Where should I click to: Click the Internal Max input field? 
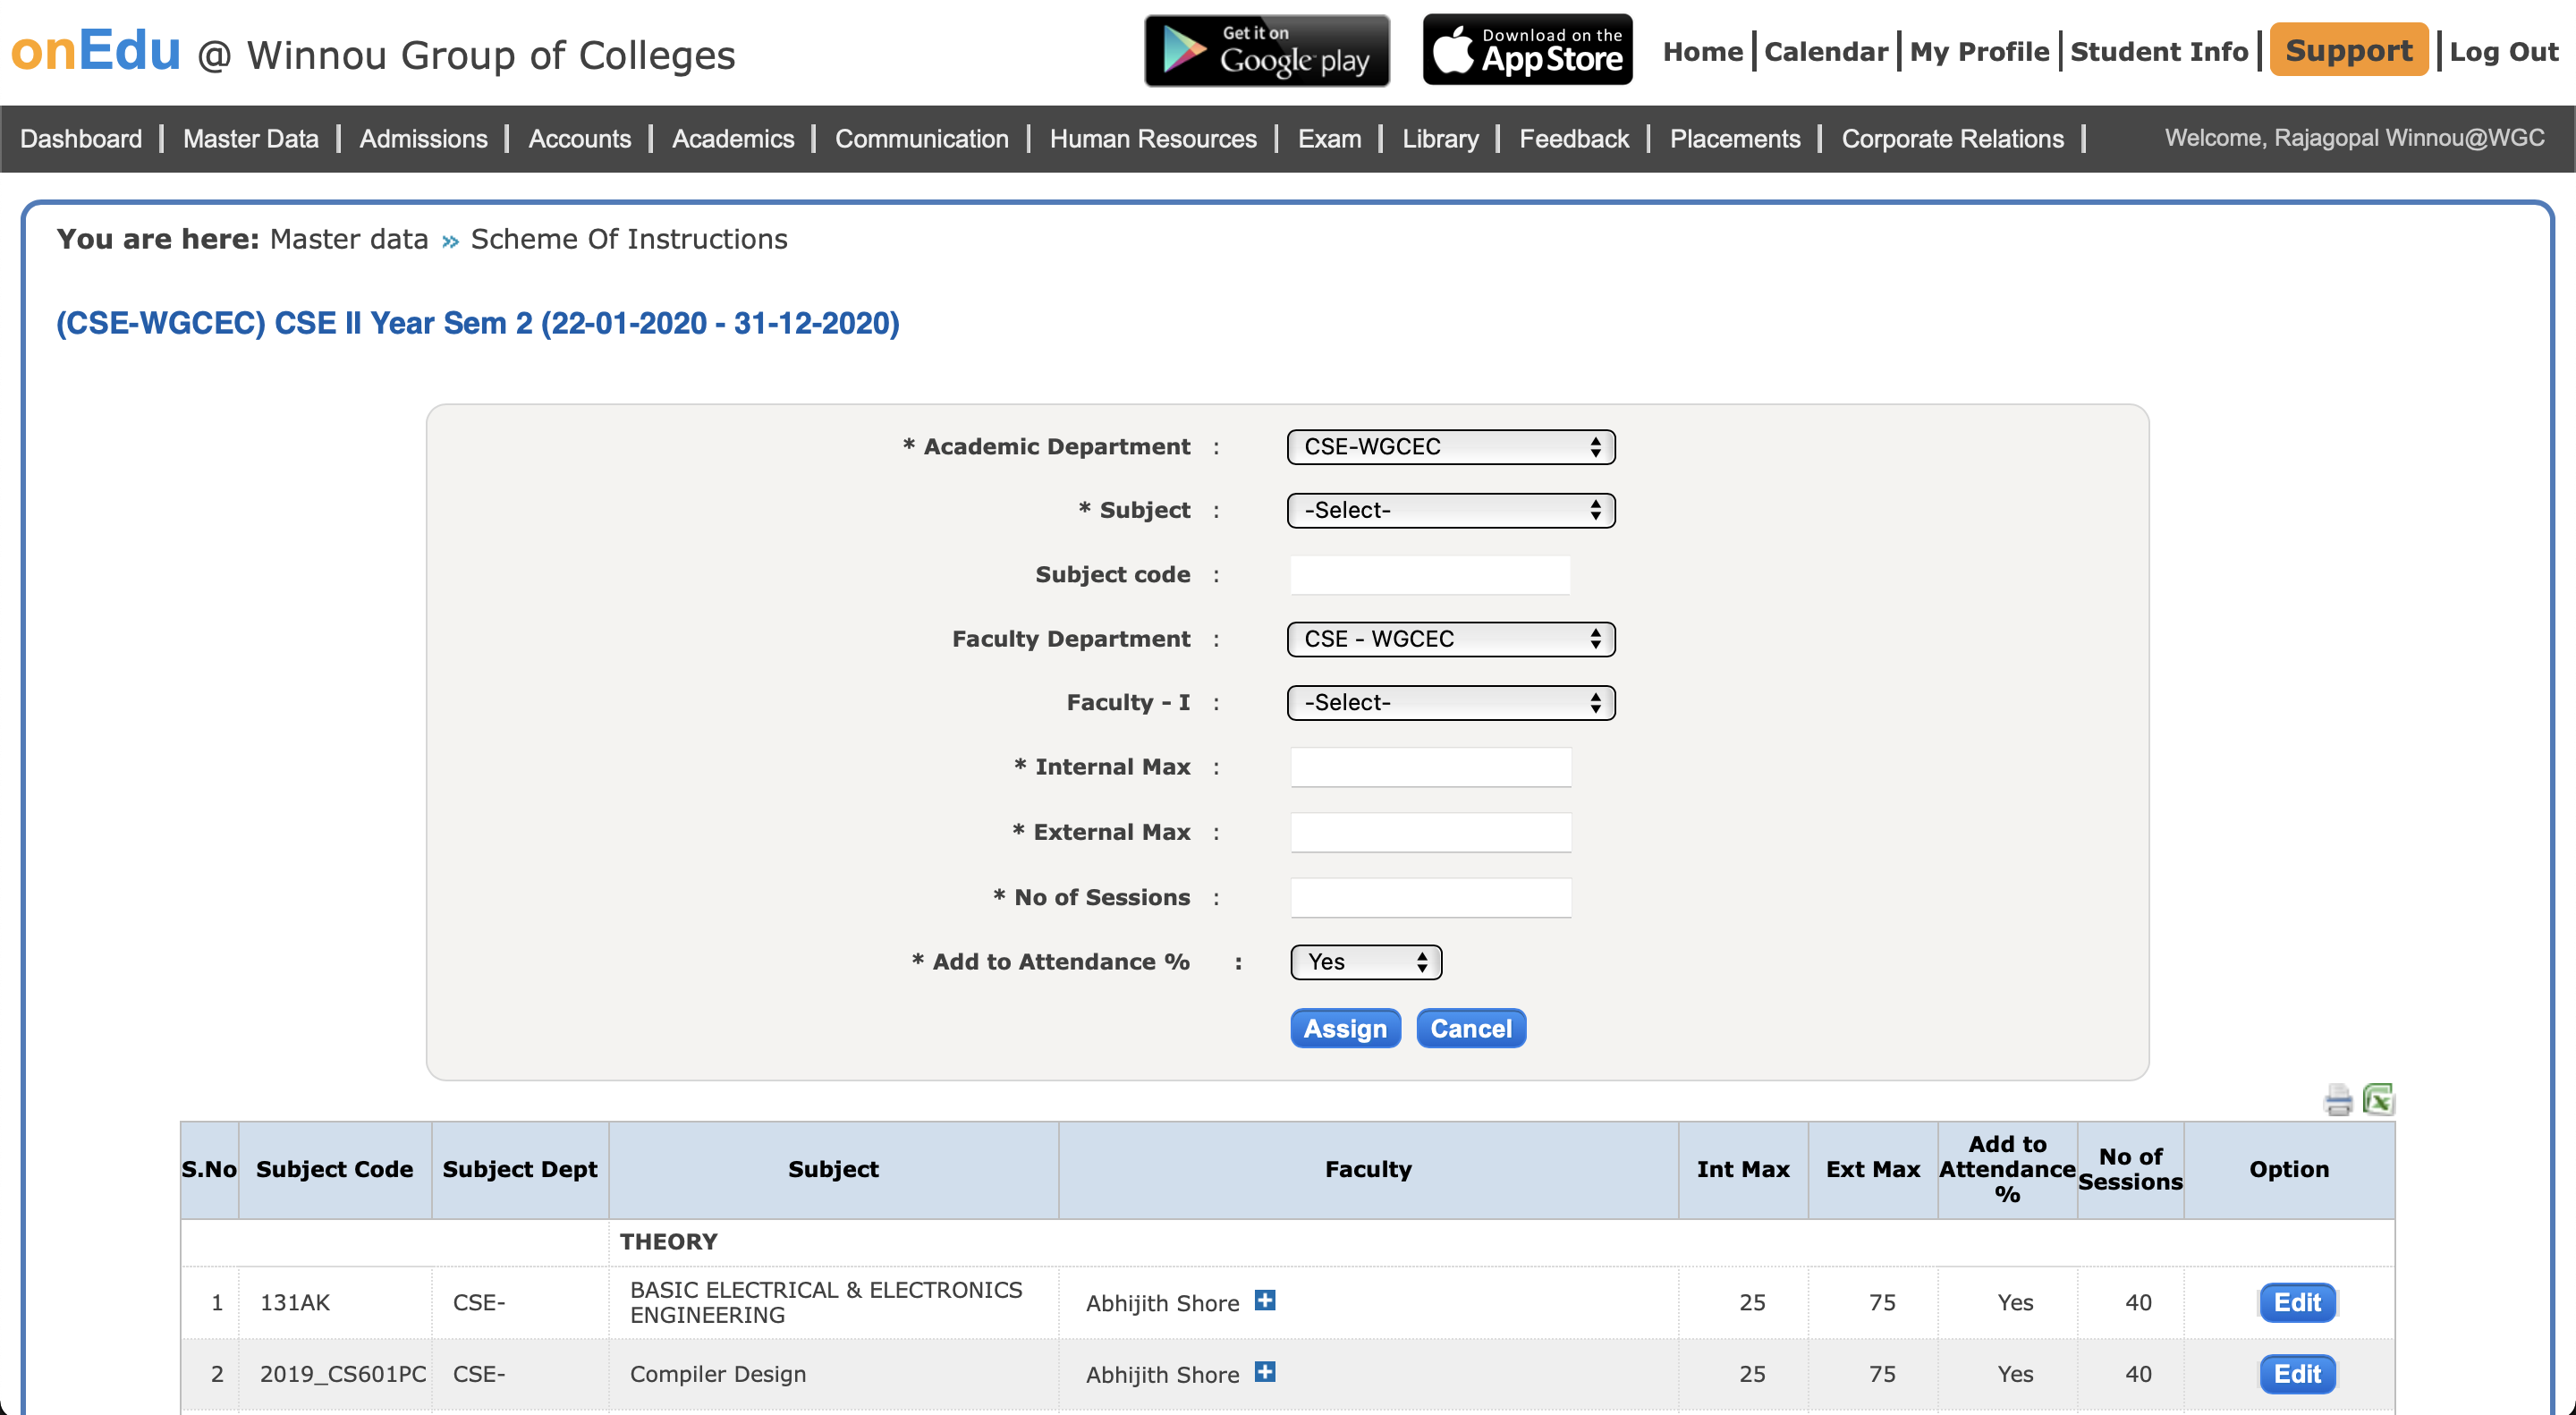1430,768
